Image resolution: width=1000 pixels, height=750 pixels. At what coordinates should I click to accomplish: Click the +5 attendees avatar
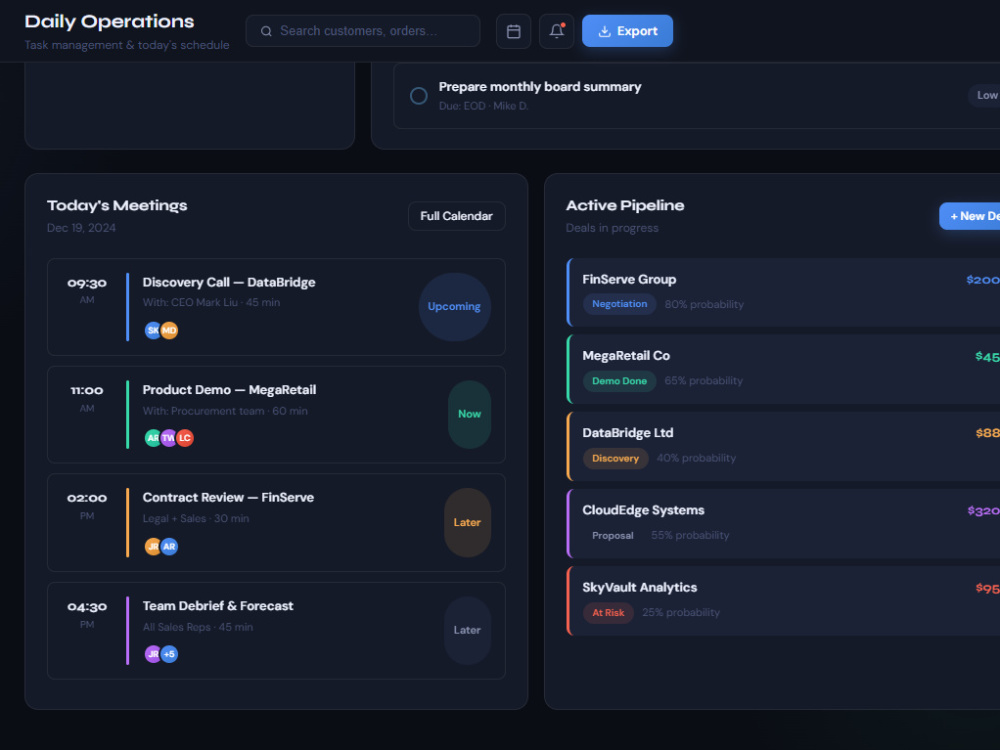click(169, 654)
